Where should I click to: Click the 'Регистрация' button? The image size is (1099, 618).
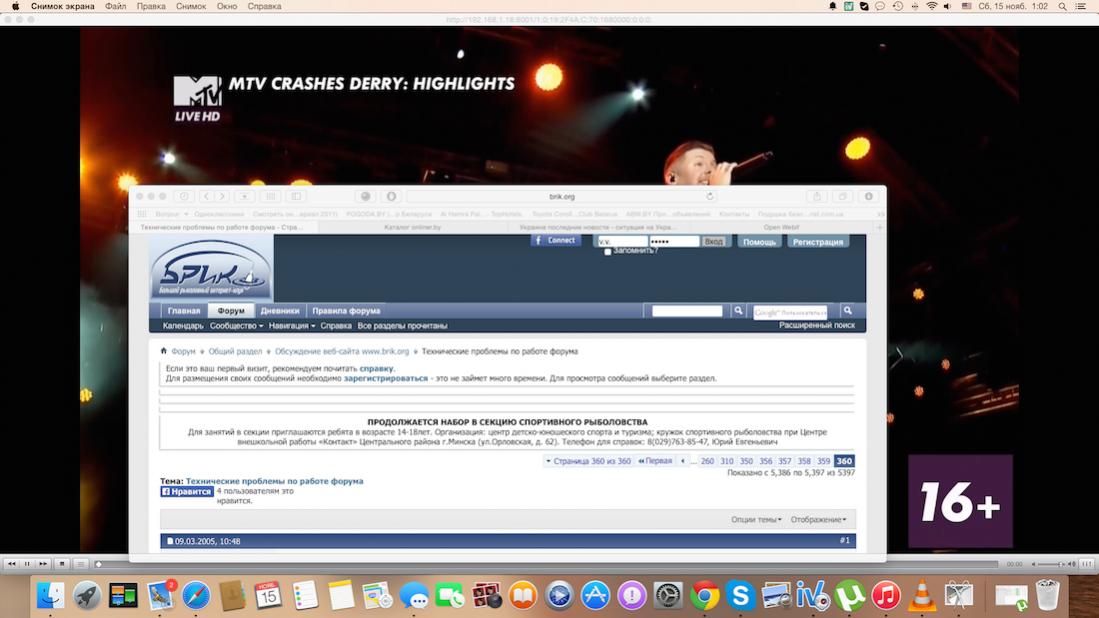817,242
